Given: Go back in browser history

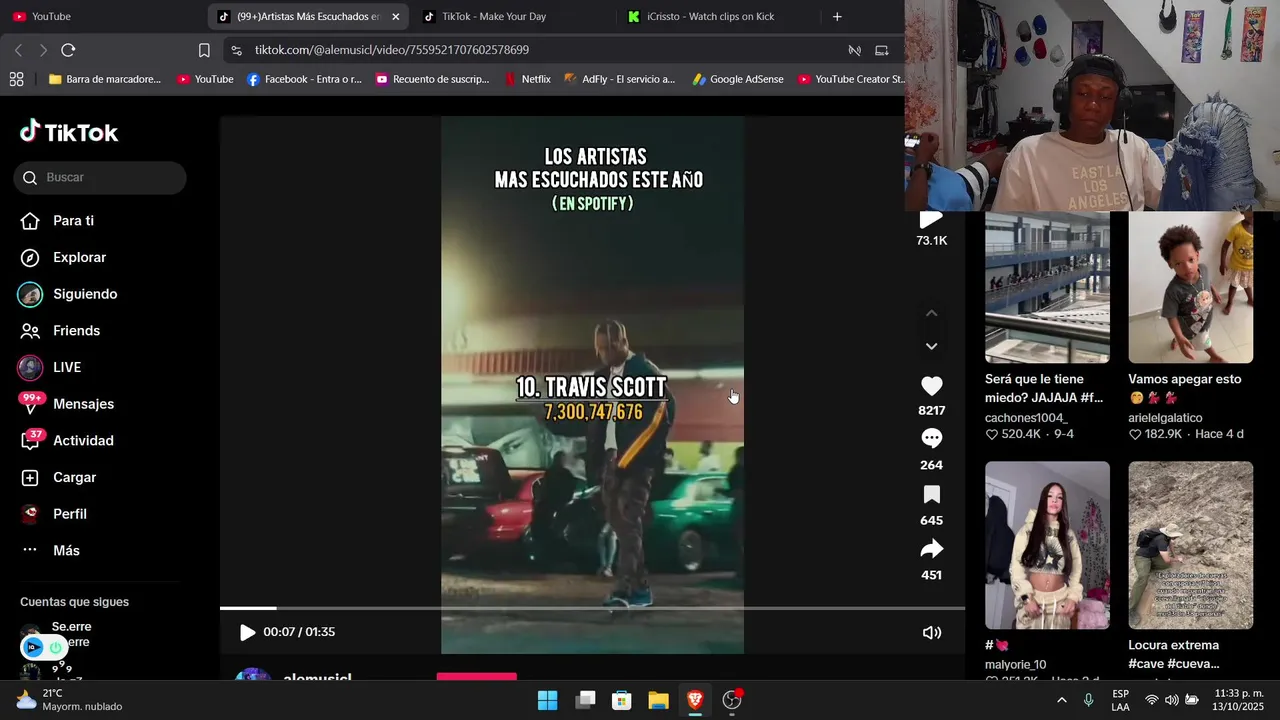Looking at the screenshot, I should click(18, 50).
